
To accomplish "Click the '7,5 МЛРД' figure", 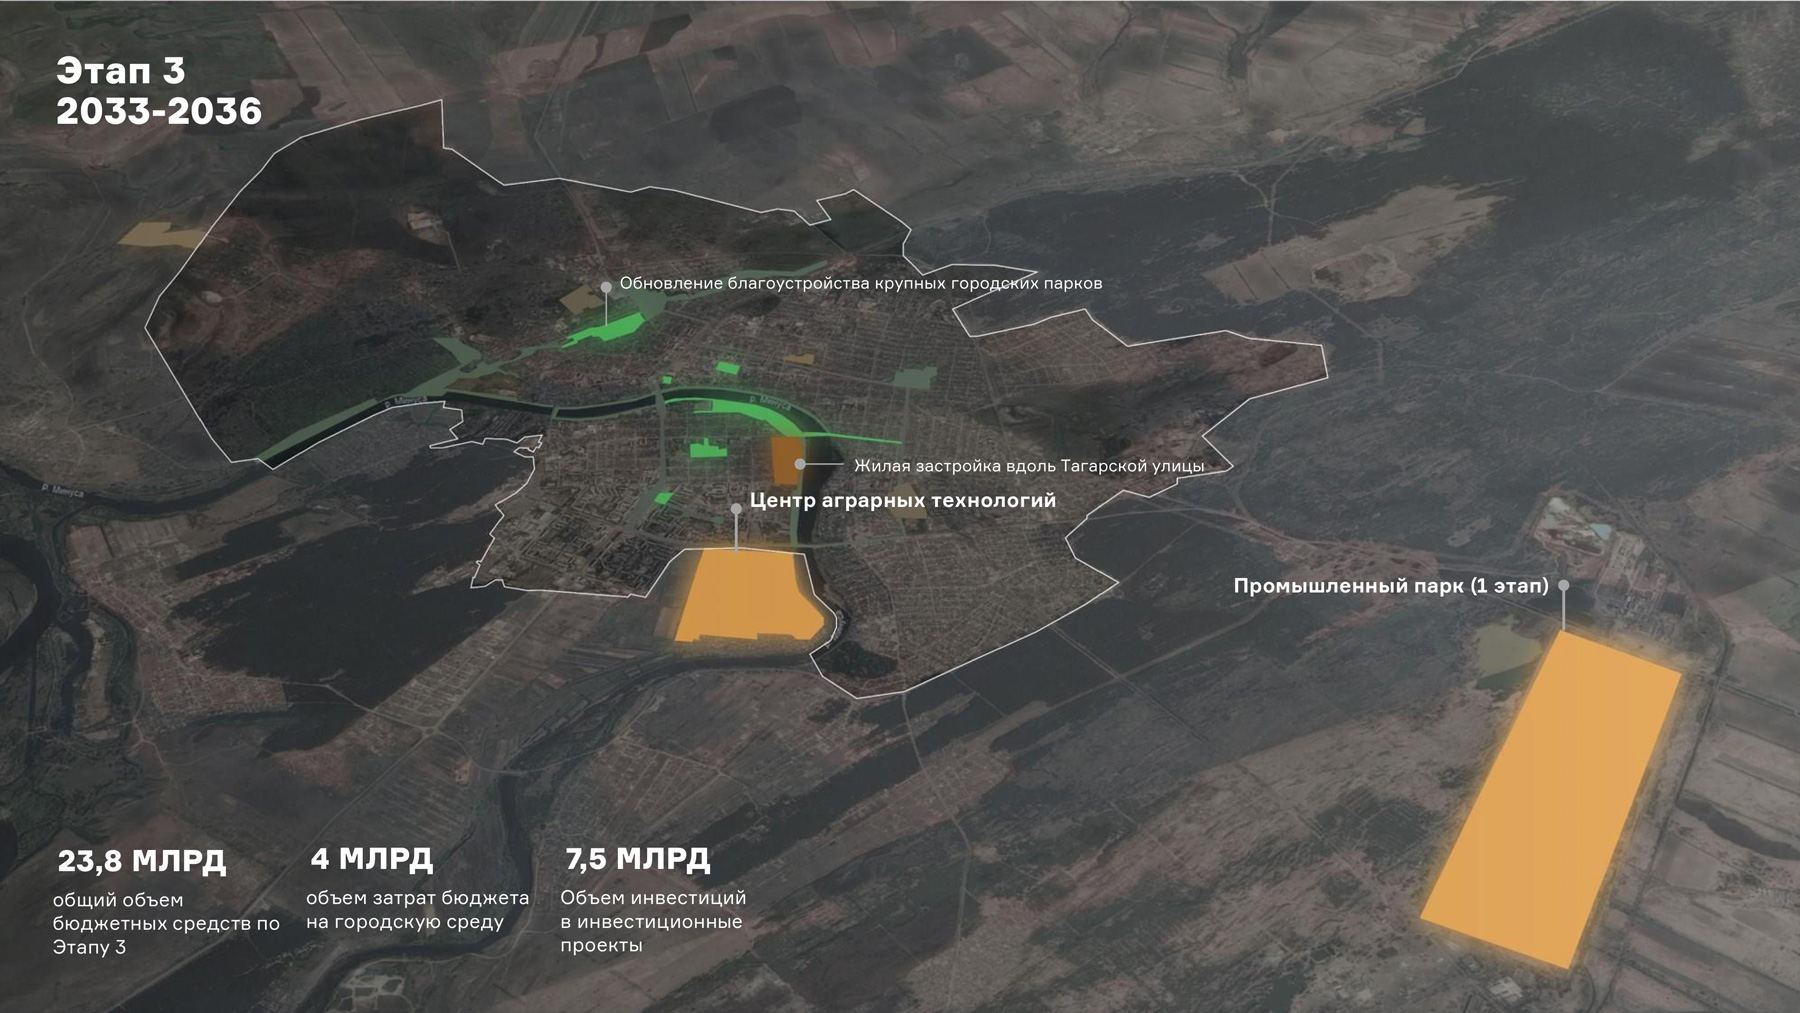I will [x=637, y=859].
